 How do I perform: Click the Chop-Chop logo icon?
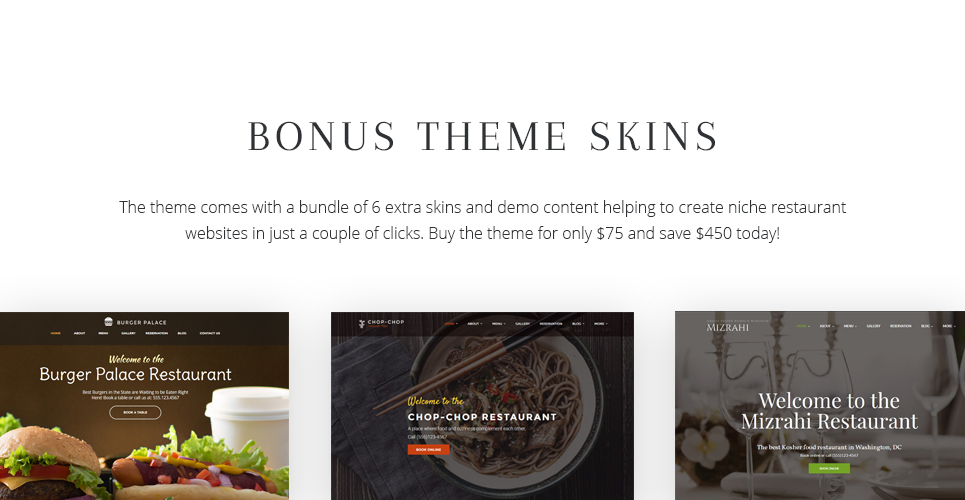[x=362, y=323]
